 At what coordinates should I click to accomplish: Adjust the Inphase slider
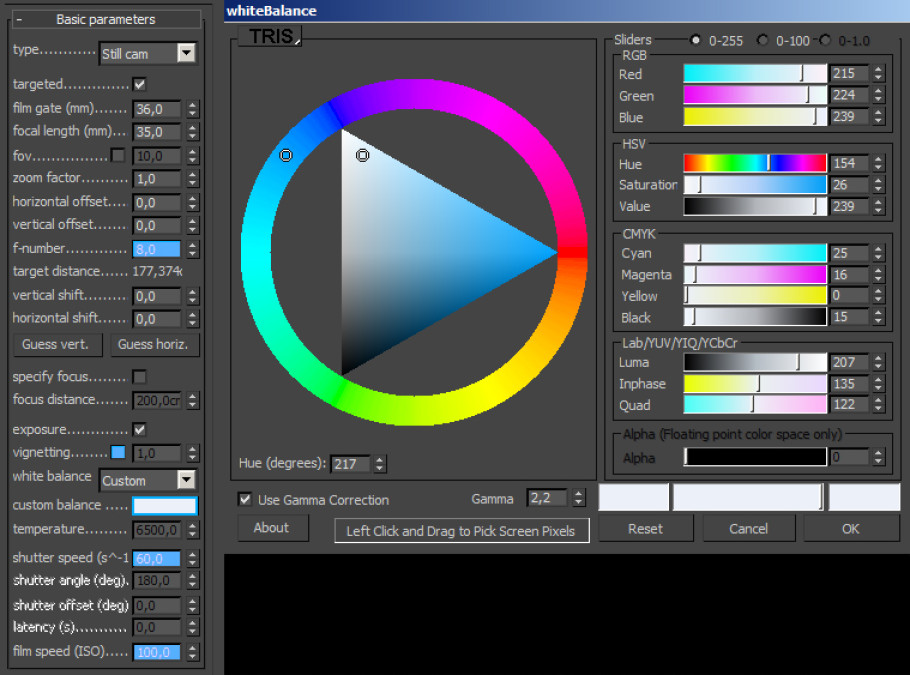point(755,384)
